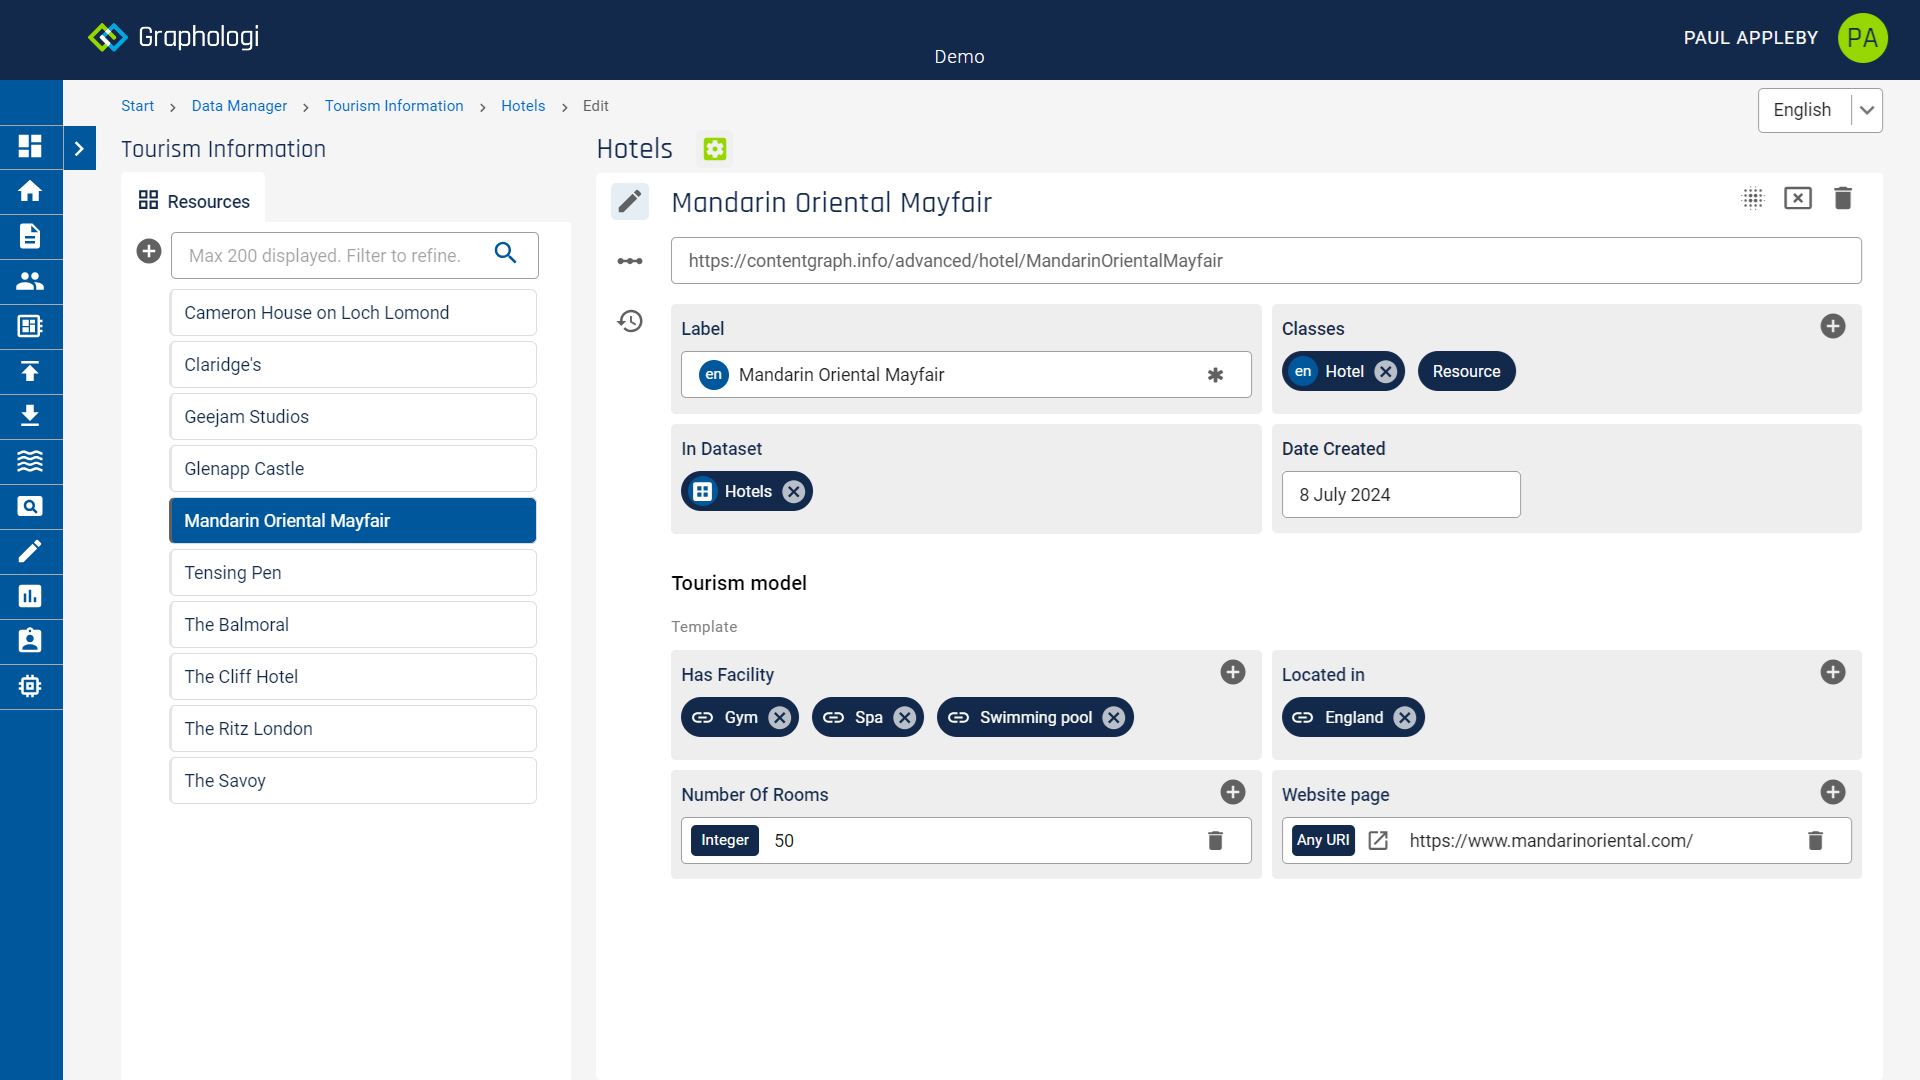This screenshot has height=1080, width=1920.
Task: Add a new Has Facility value
Action: [1232, 673]
